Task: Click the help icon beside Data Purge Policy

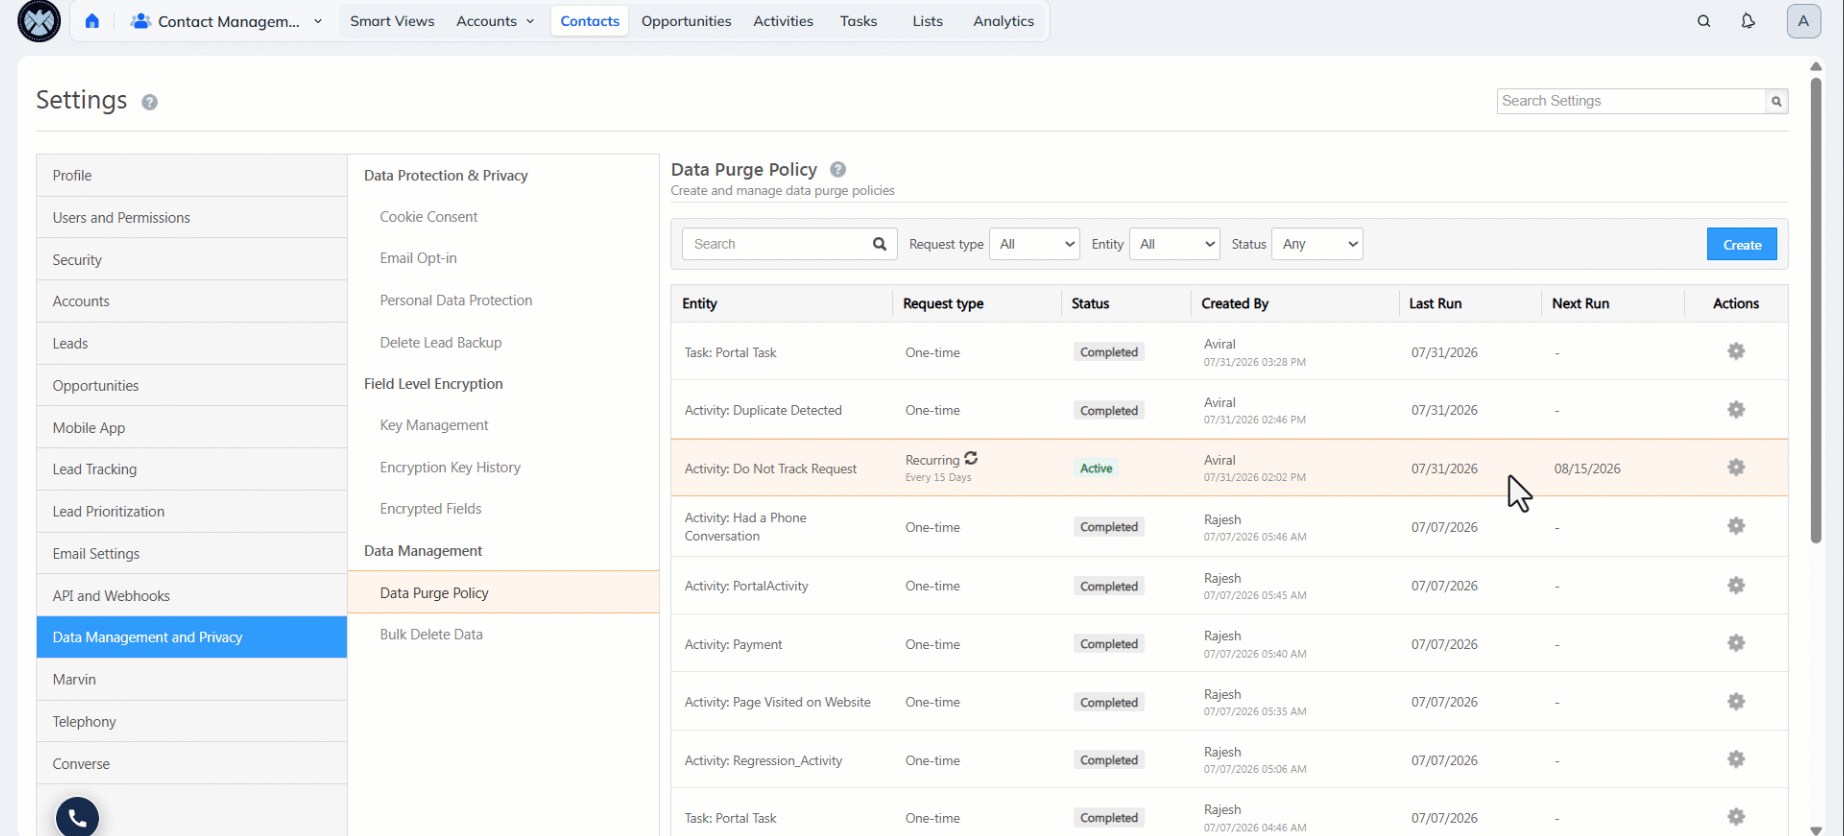Action: click(838, 170)
